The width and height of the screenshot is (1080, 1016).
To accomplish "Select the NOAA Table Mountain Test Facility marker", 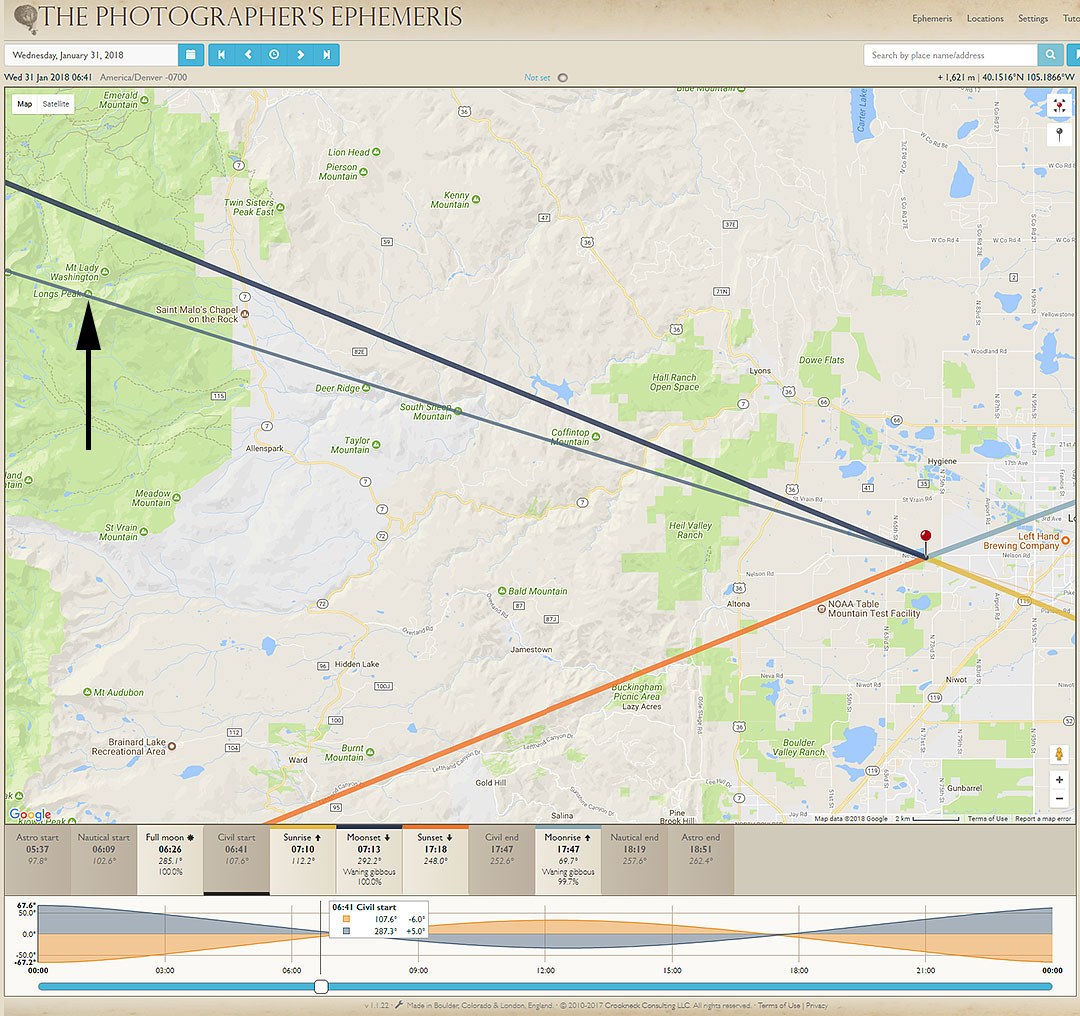I will [x=821, y=608].
